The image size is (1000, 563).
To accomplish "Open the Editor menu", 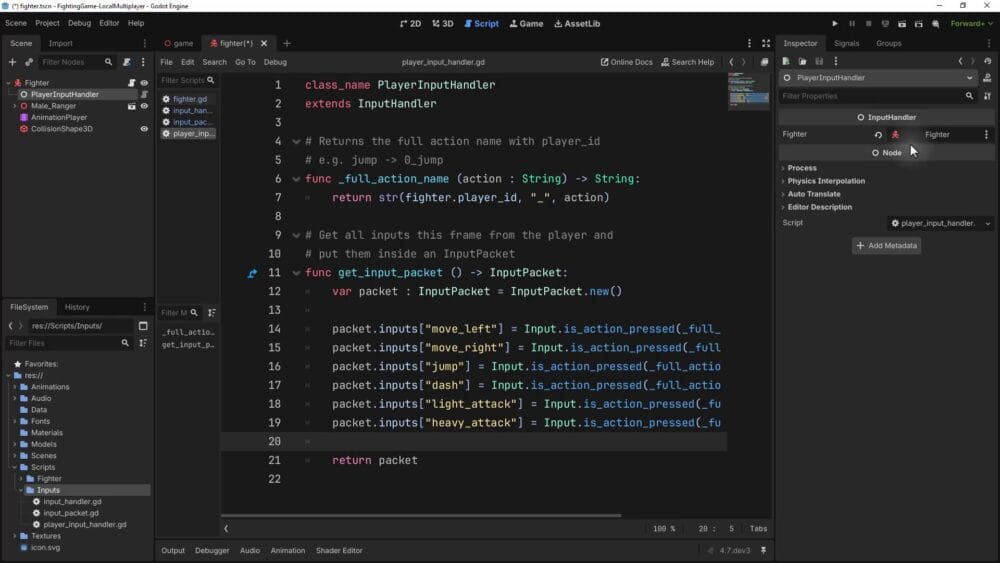I will click(x=109, y=23).
